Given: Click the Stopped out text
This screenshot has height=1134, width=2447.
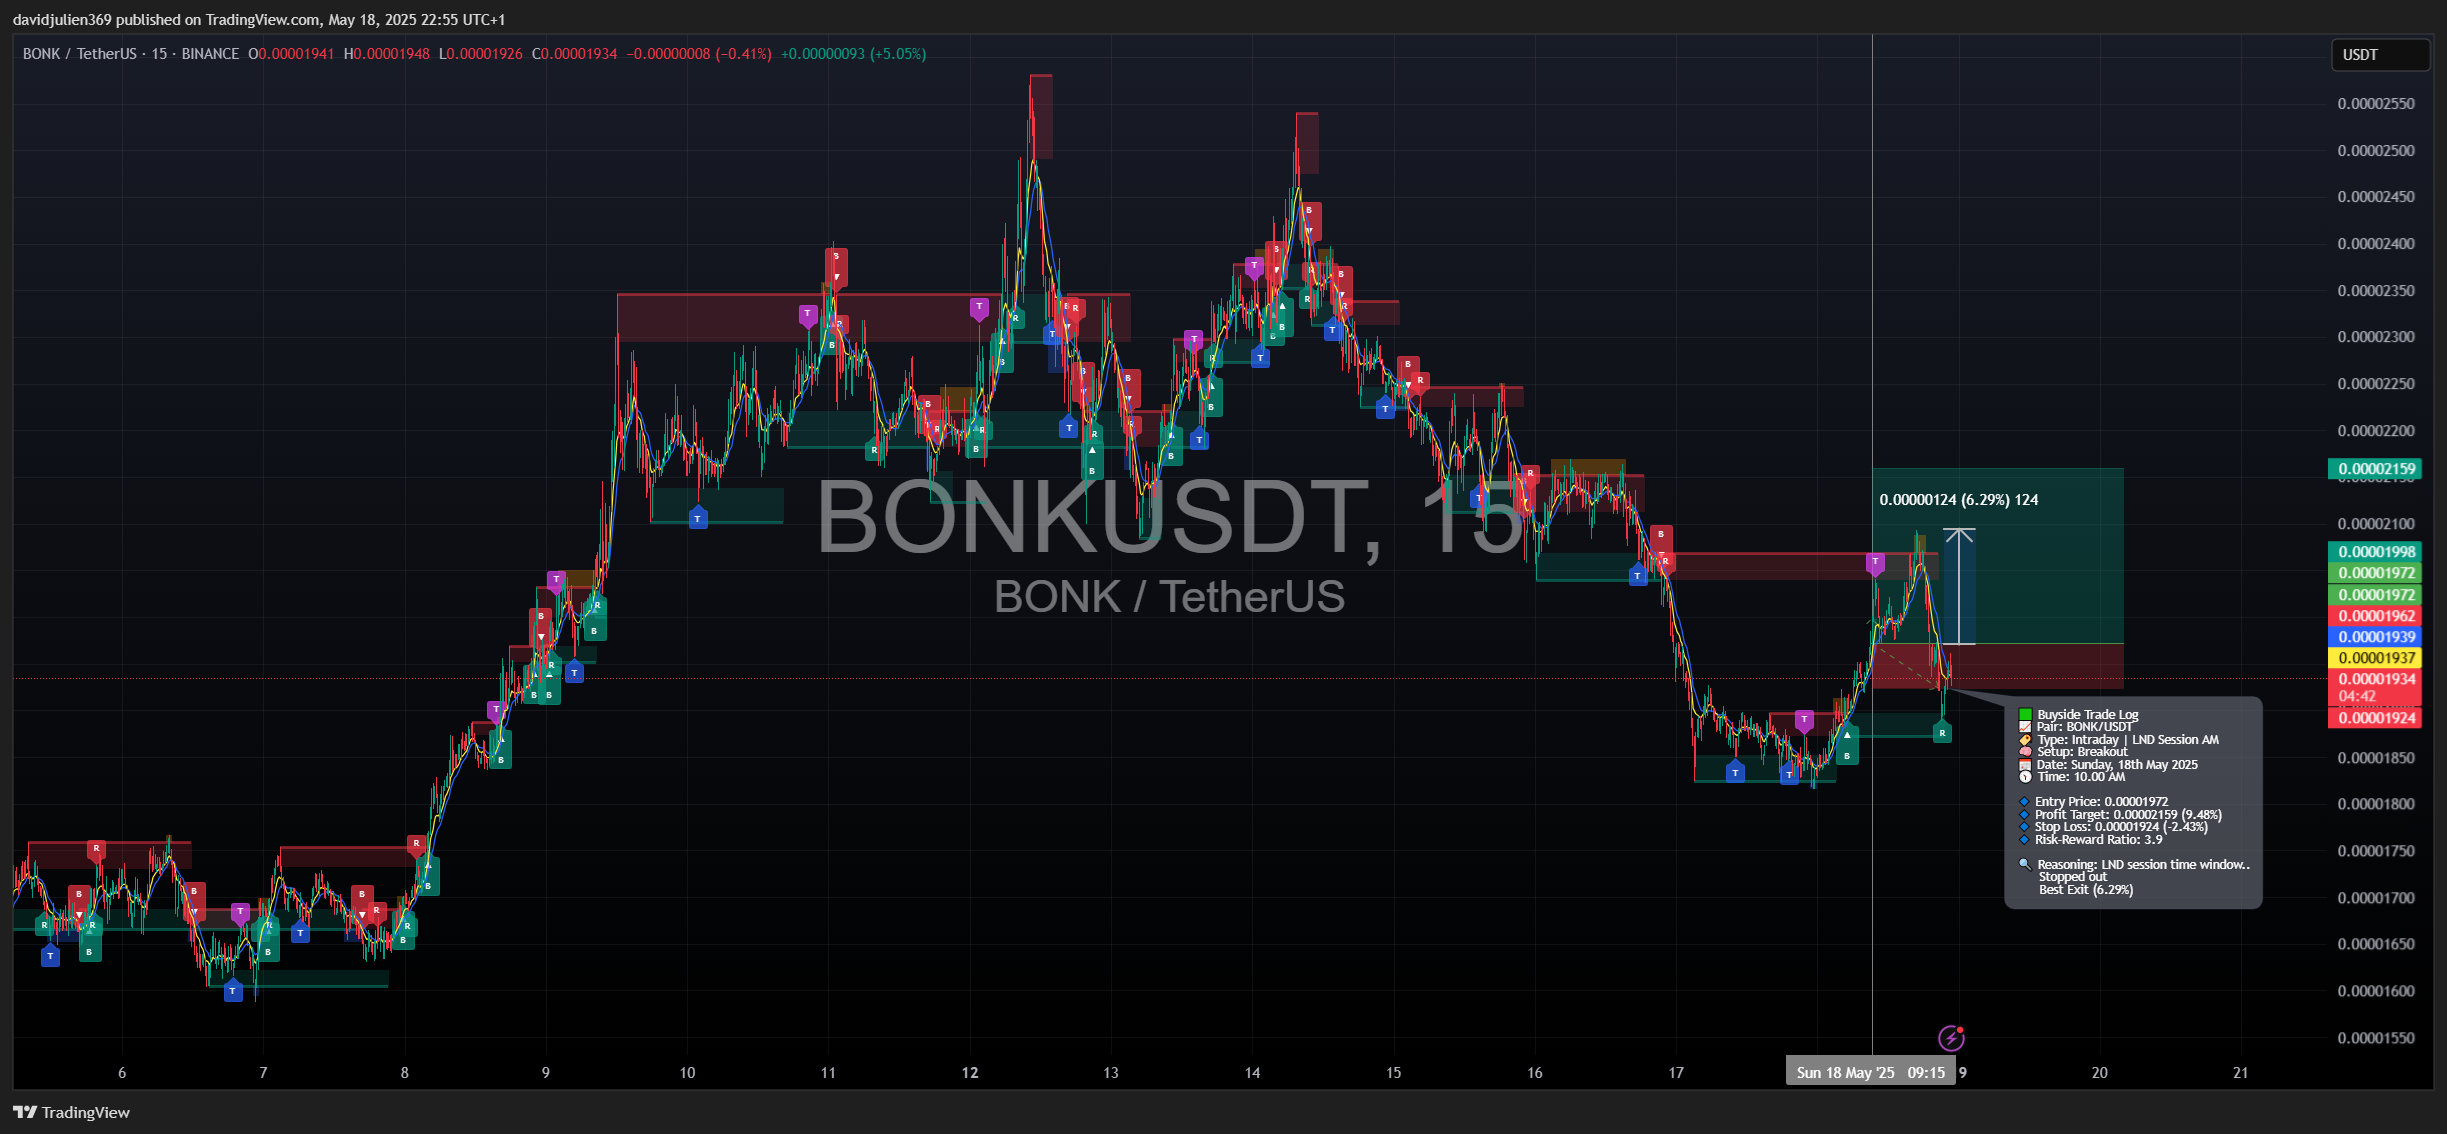Looking at the screenshot, I should pos(2072,877).
